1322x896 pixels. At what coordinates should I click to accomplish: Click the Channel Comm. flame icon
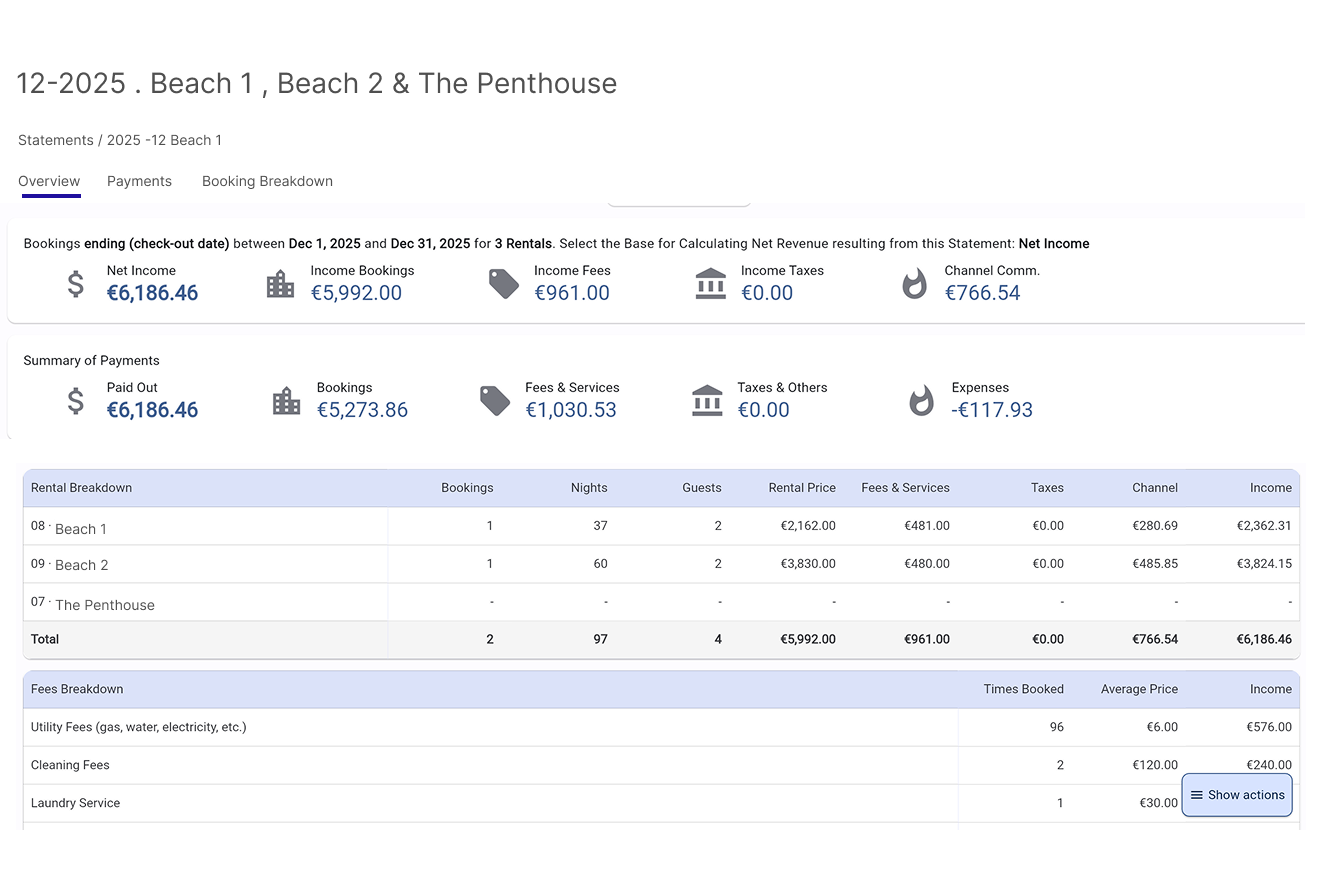pos(914,284)
